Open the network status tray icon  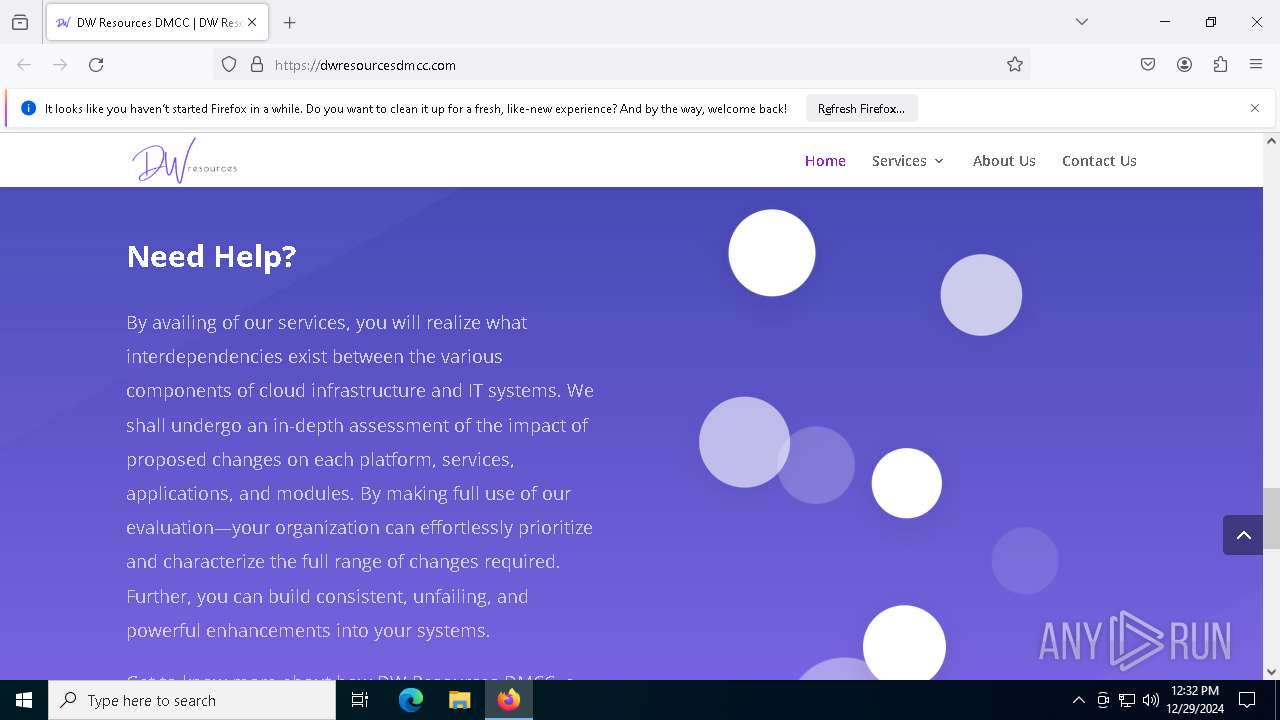click(x=1127, y=700)
